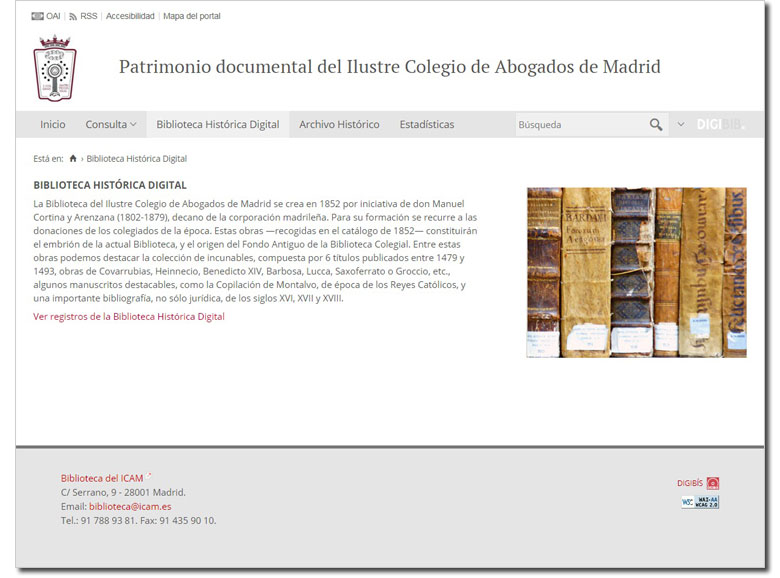Open the DIGIBÍS footer logo
This screenshot has width=780, height=578.
(698, 483)
